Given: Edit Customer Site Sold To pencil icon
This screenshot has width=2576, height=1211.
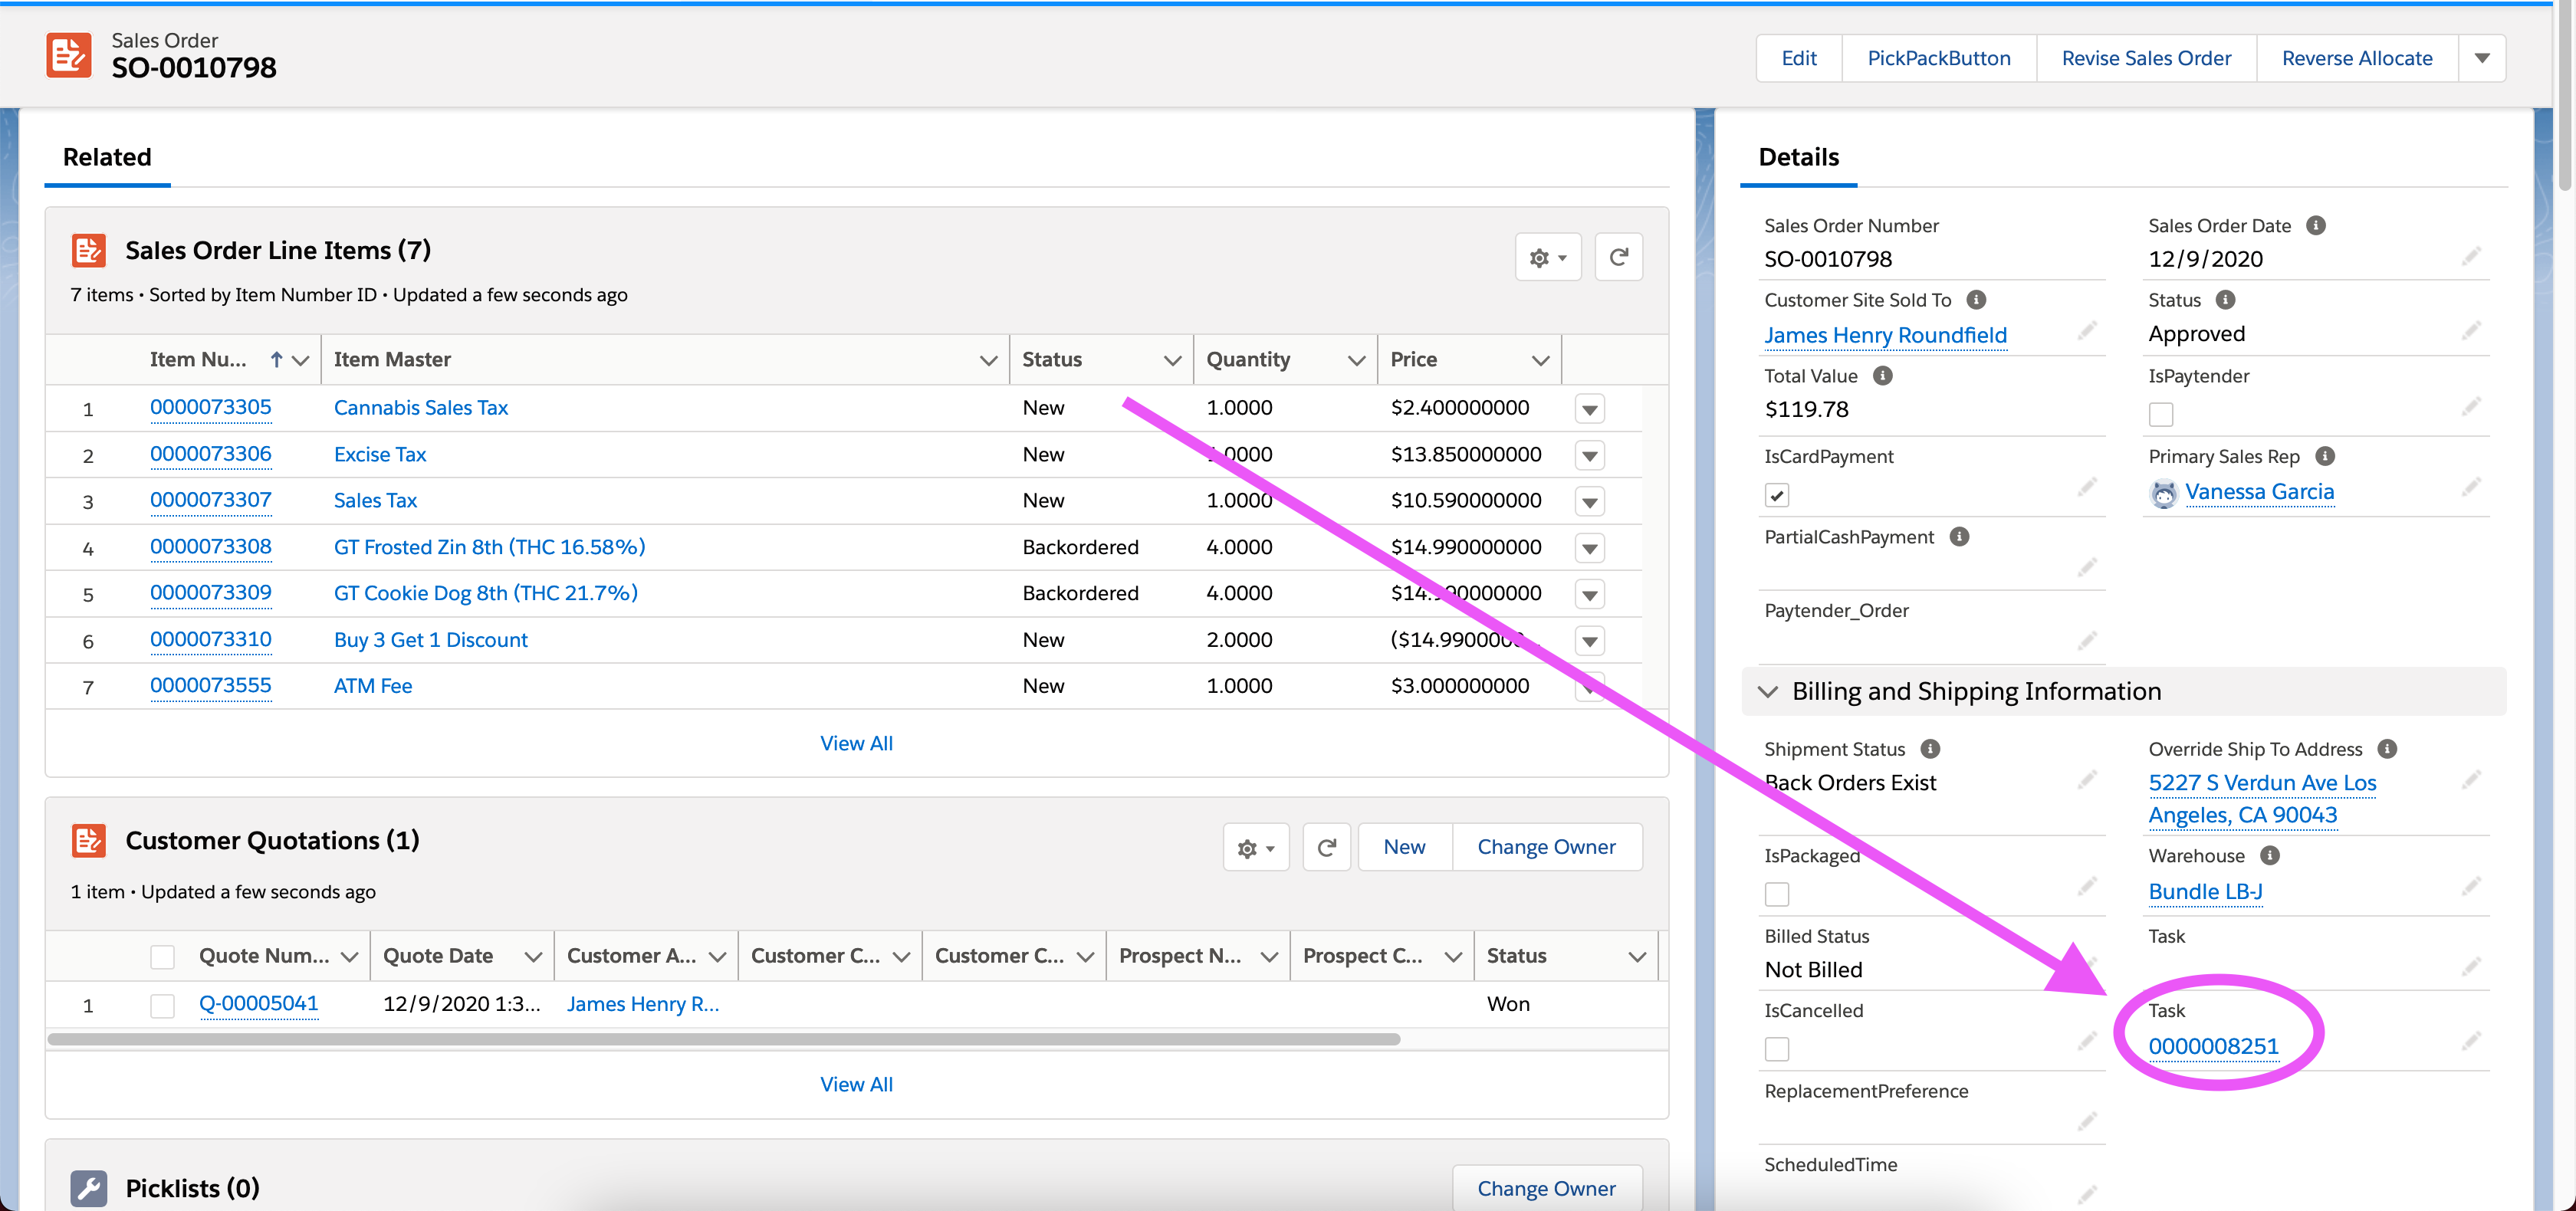Looking at the screenshot, I should point(2087,331).
